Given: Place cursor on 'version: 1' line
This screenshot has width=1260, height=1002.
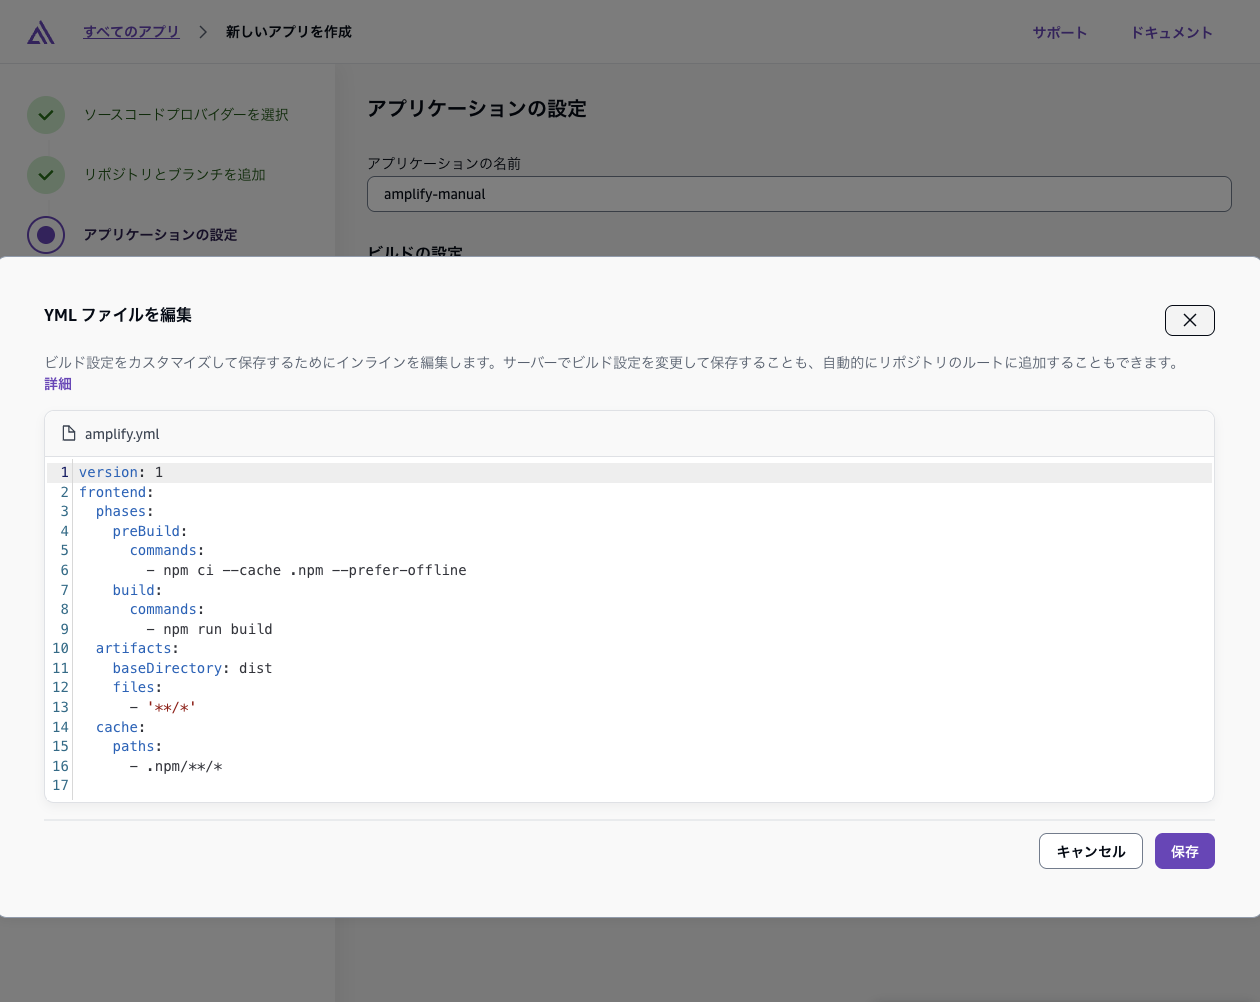Looking at the screenshot, I should (121, 472).
